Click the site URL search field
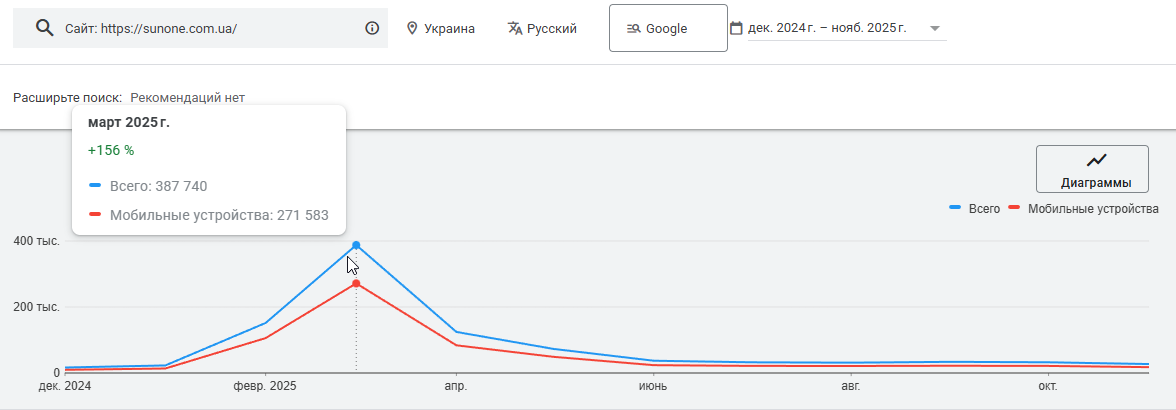Image resolution: width=1176 pixels, height=410 pixels. [200, 28]
